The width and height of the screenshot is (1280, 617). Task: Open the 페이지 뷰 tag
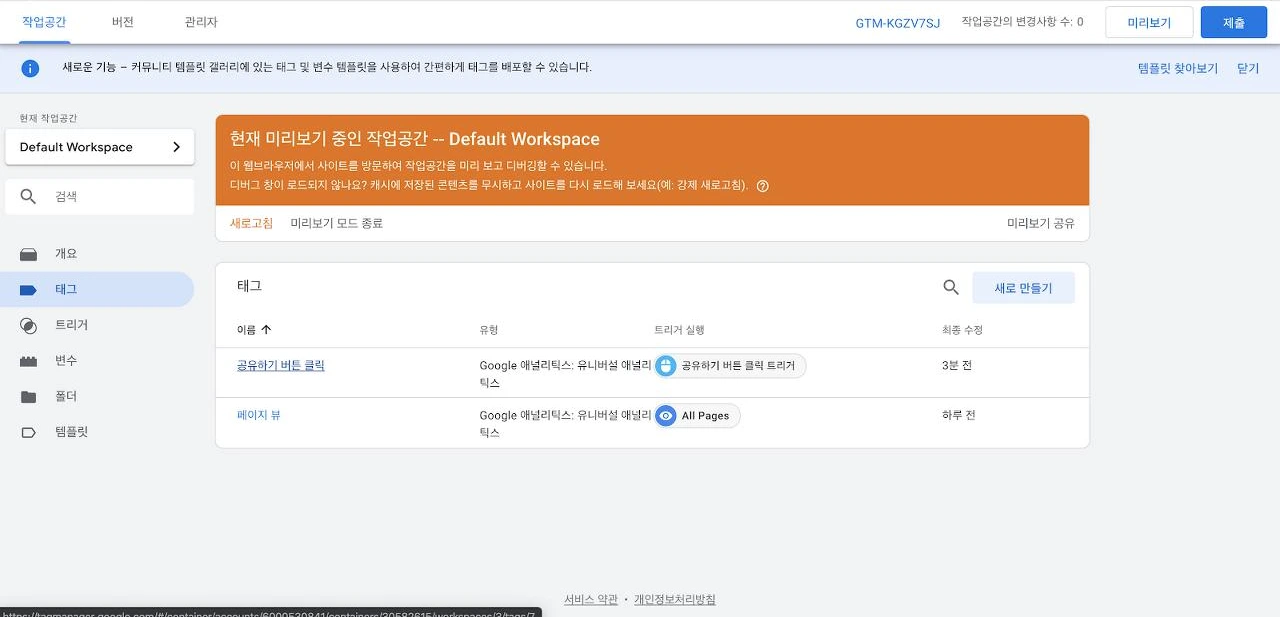pos(259,415)
